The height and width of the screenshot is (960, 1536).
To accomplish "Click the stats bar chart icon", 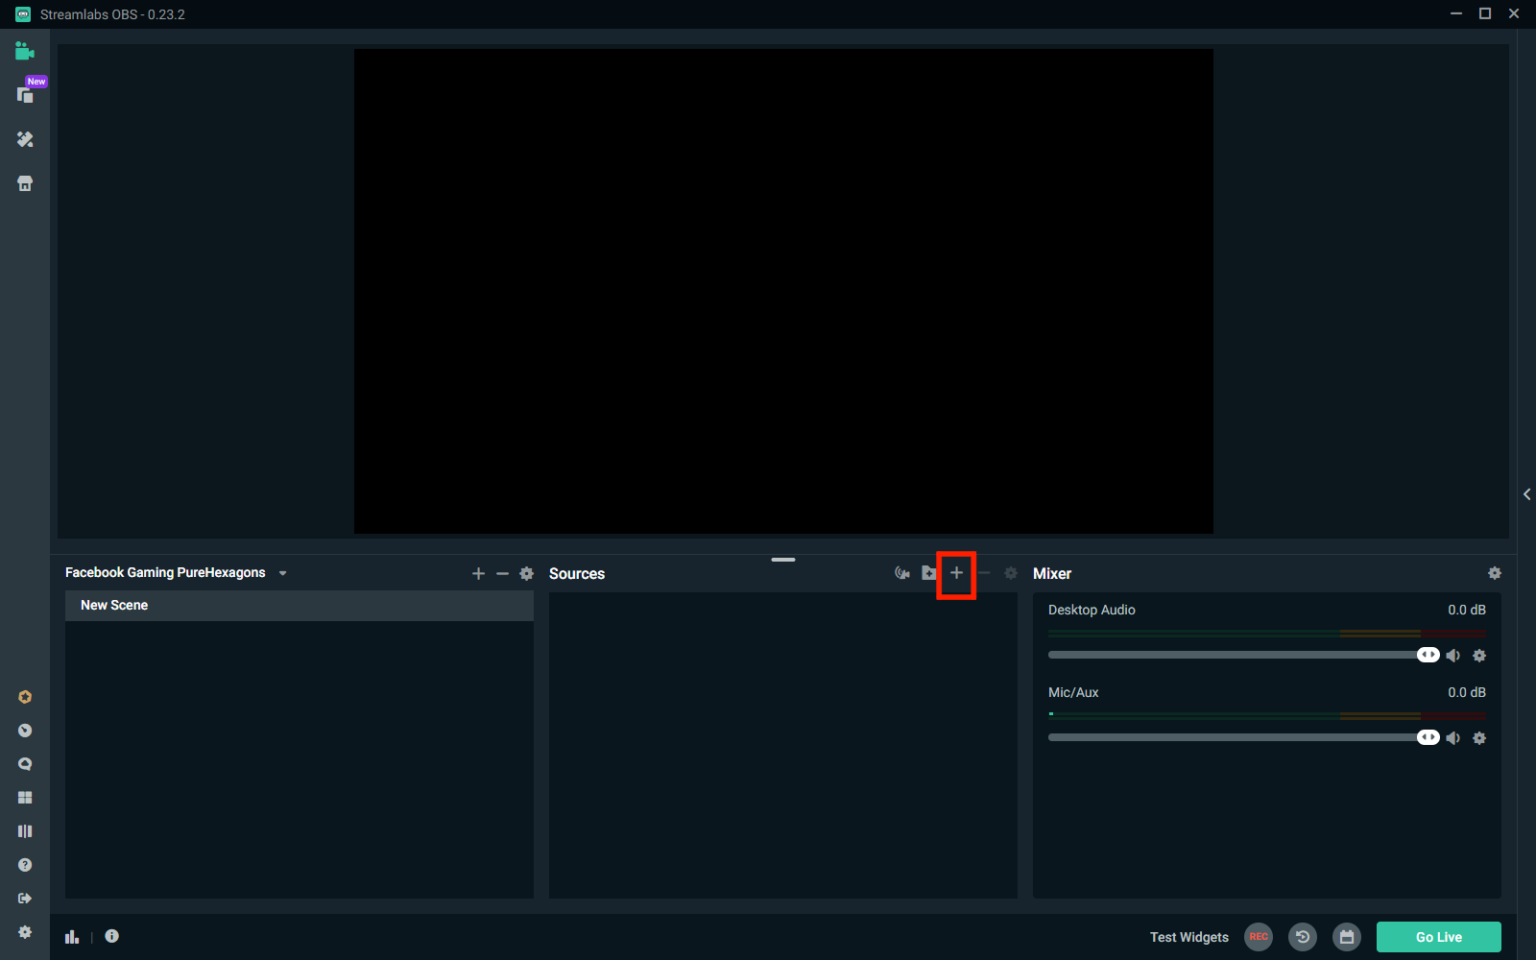I will [71, 936].
